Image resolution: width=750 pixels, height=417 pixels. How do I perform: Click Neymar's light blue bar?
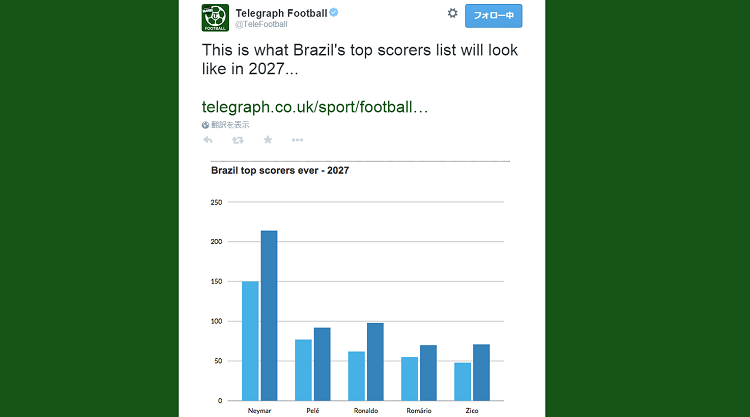tap(250, 341)
